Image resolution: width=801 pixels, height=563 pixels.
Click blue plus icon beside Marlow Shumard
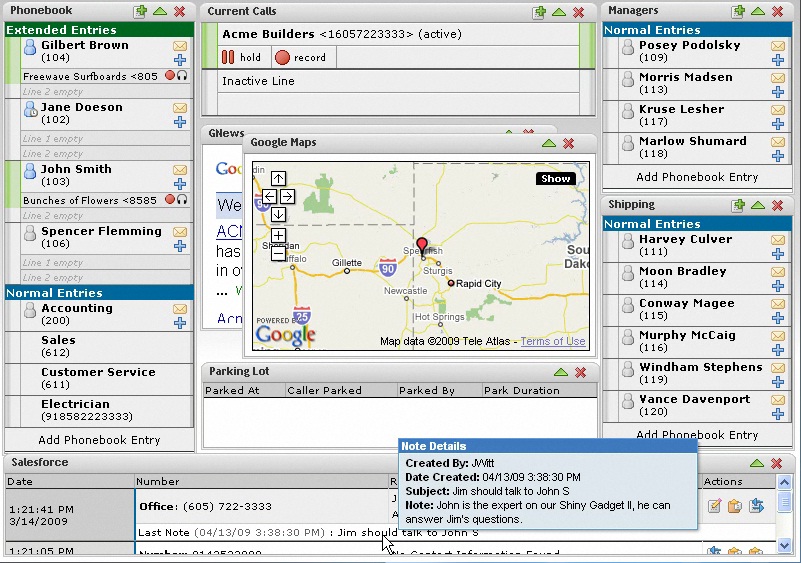coord(778,156)
